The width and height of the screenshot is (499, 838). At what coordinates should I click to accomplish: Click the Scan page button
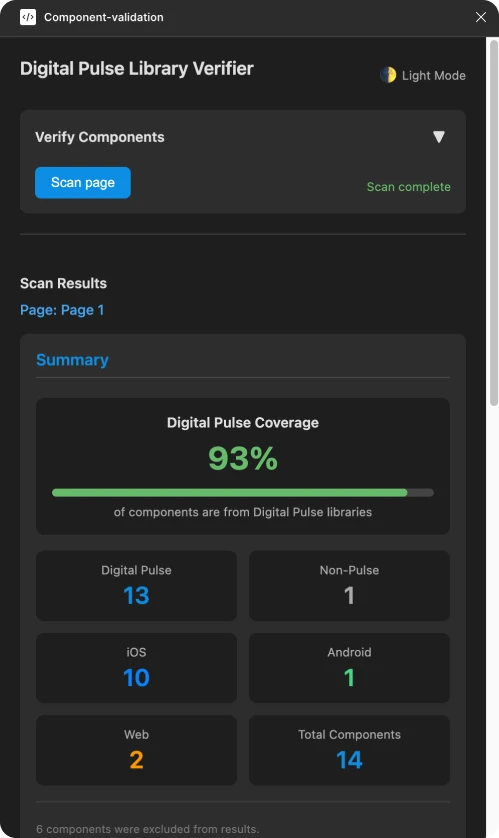pyautogui.click(x=83, y=182)
